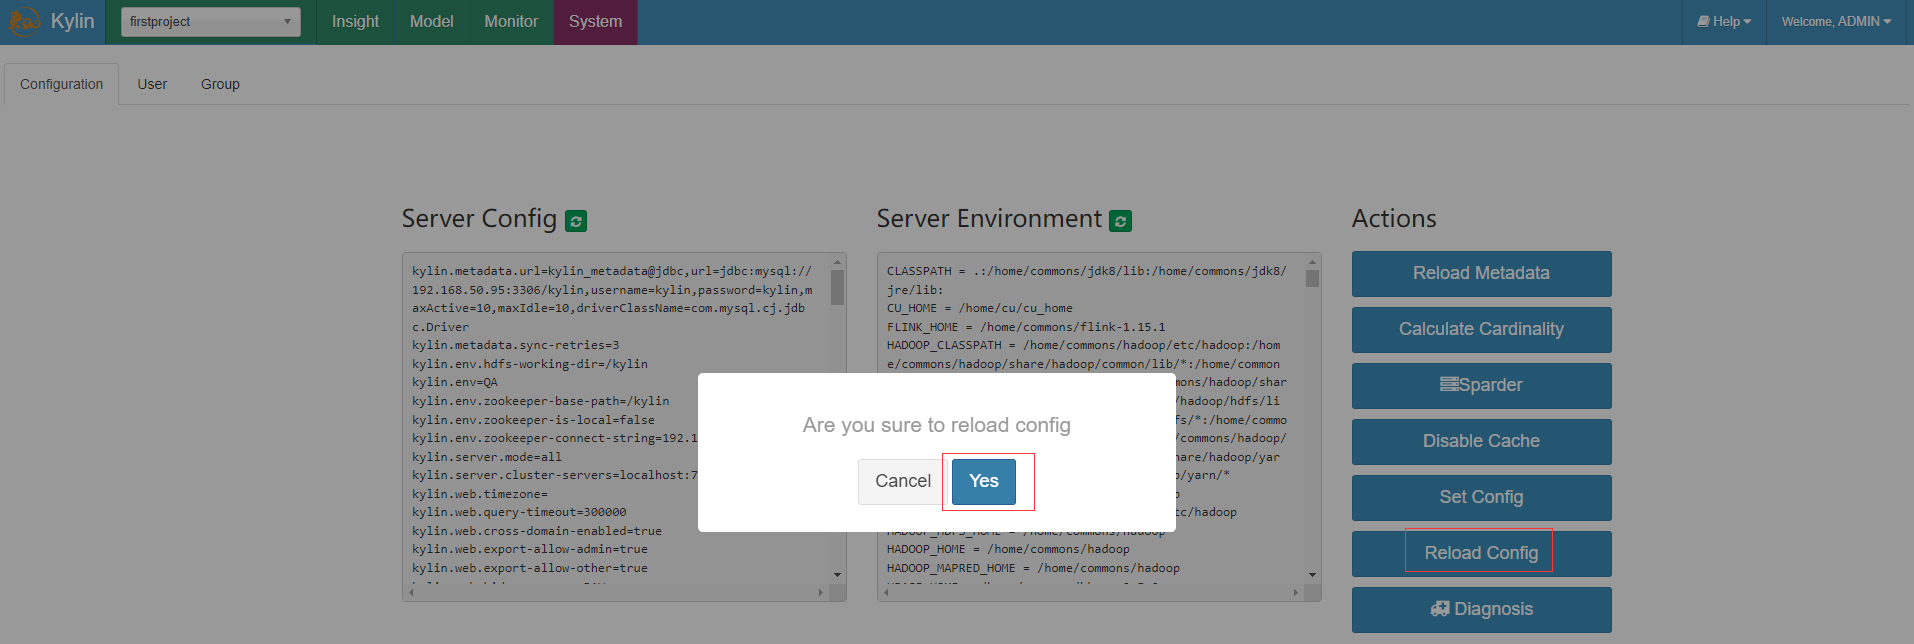Click Server Environment horizontal scroll left arrow

click(x=886, y=593)
